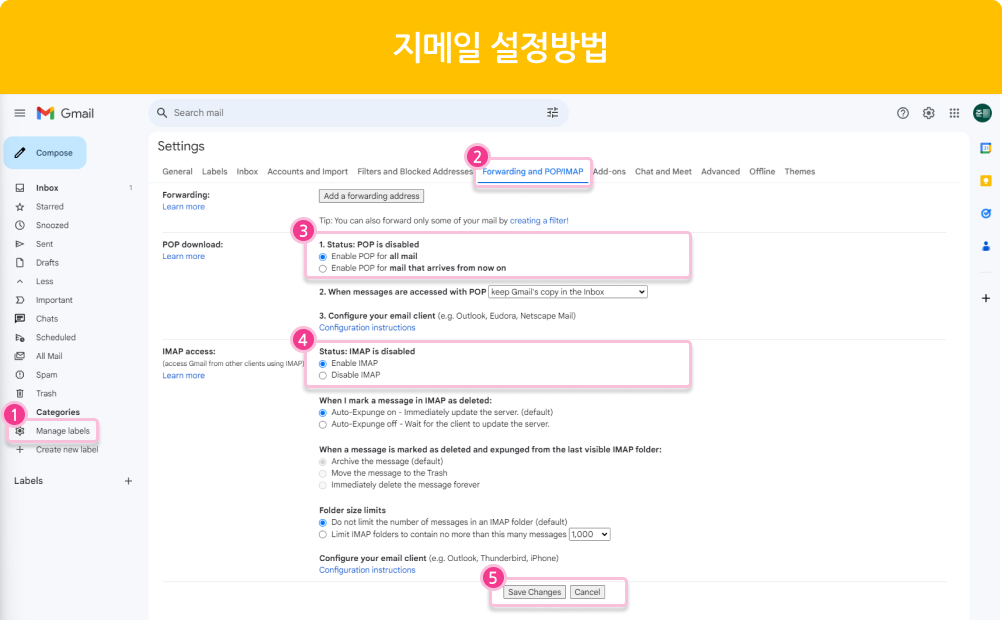Click Create new label in sidebar

point(66,449)
